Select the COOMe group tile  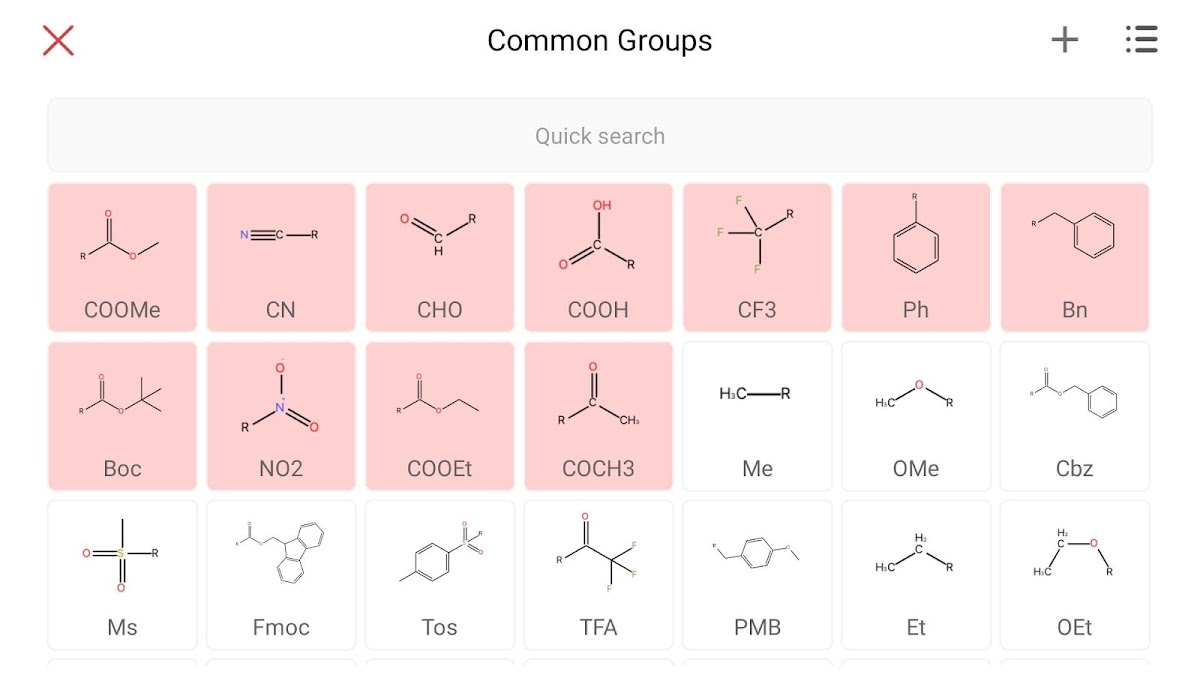click(x=122, y=257)
